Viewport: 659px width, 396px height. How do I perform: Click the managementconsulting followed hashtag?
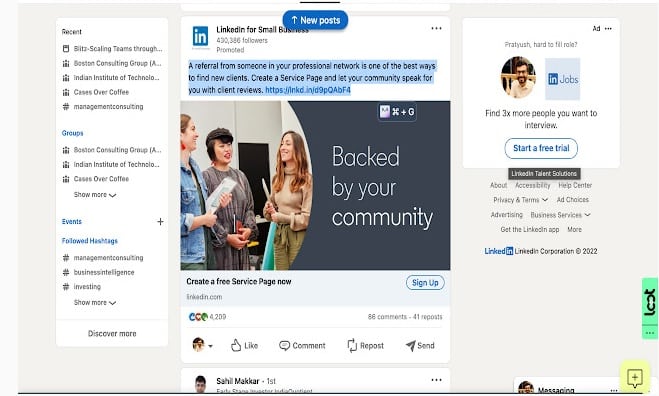pyautogui.click(x=103, y=258)
